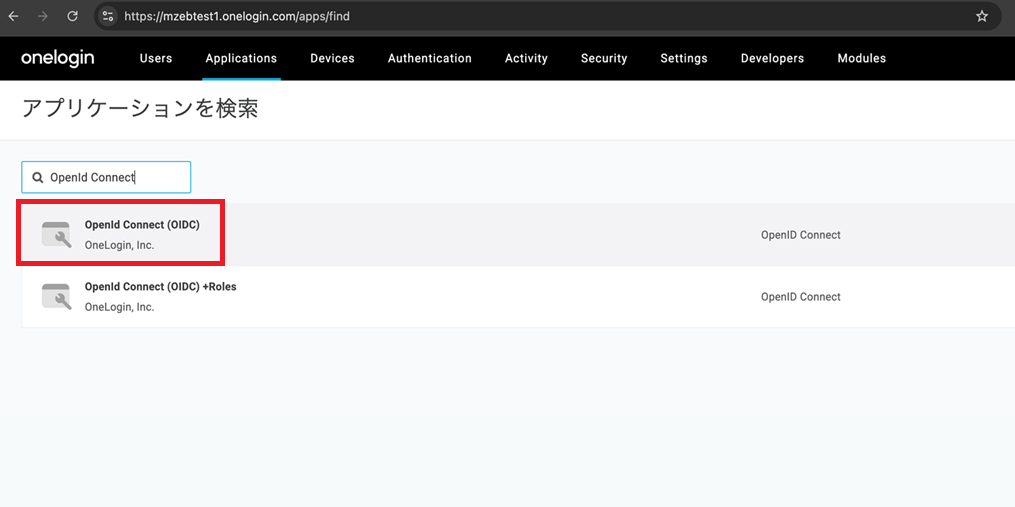
Task: Open the Security menu
Action: pos(604,59)
